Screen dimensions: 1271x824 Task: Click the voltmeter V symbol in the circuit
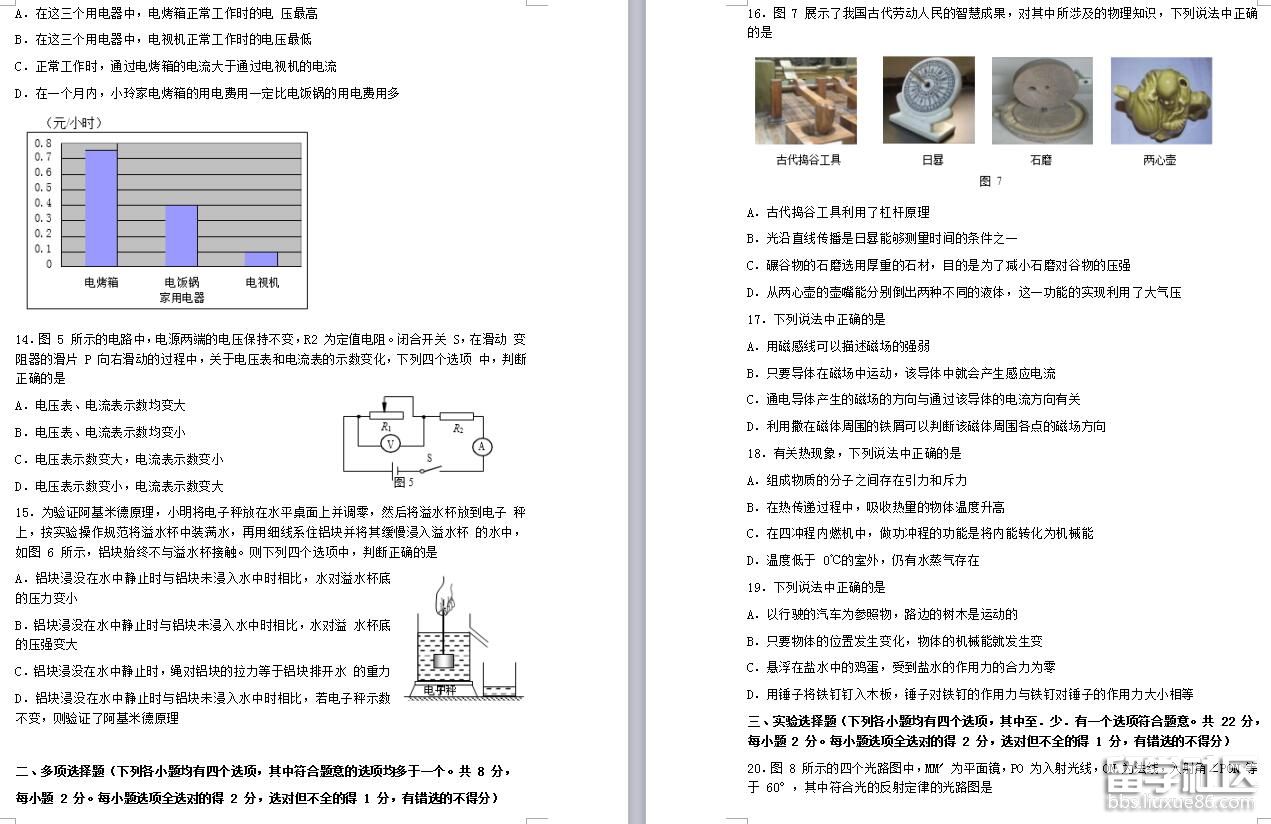tap(391, 443)
